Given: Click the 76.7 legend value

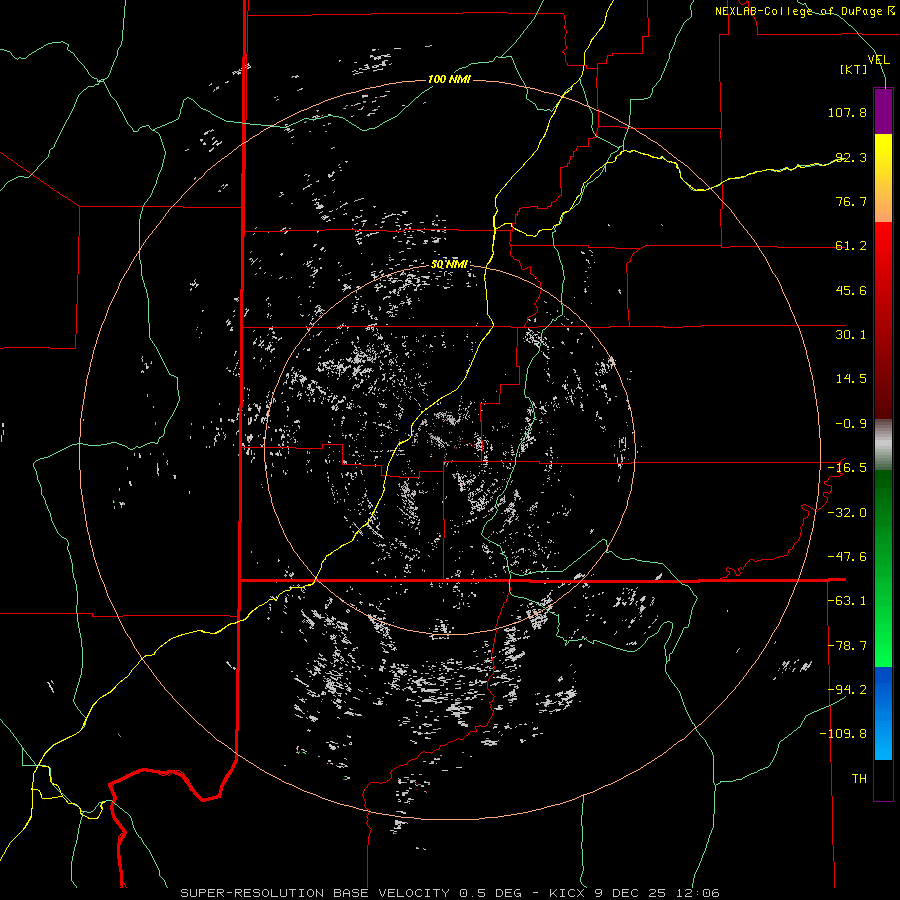Looking at the screenshot, I should click(x=851, y=201).
